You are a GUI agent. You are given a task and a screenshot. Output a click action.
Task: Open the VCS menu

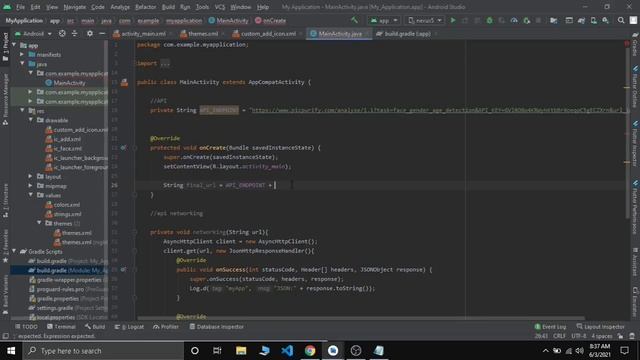point(220,7)
